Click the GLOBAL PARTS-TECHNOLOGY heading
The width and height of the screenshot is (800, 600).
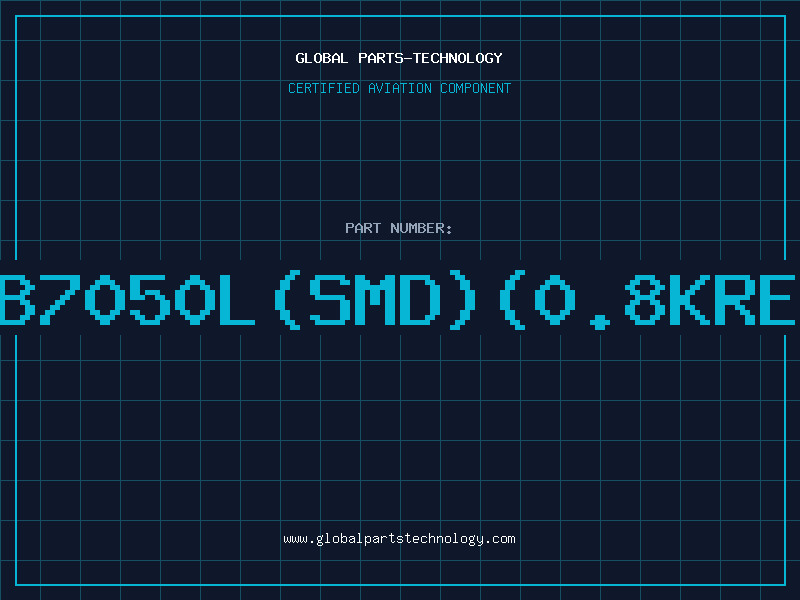click(x=399, y=58)
